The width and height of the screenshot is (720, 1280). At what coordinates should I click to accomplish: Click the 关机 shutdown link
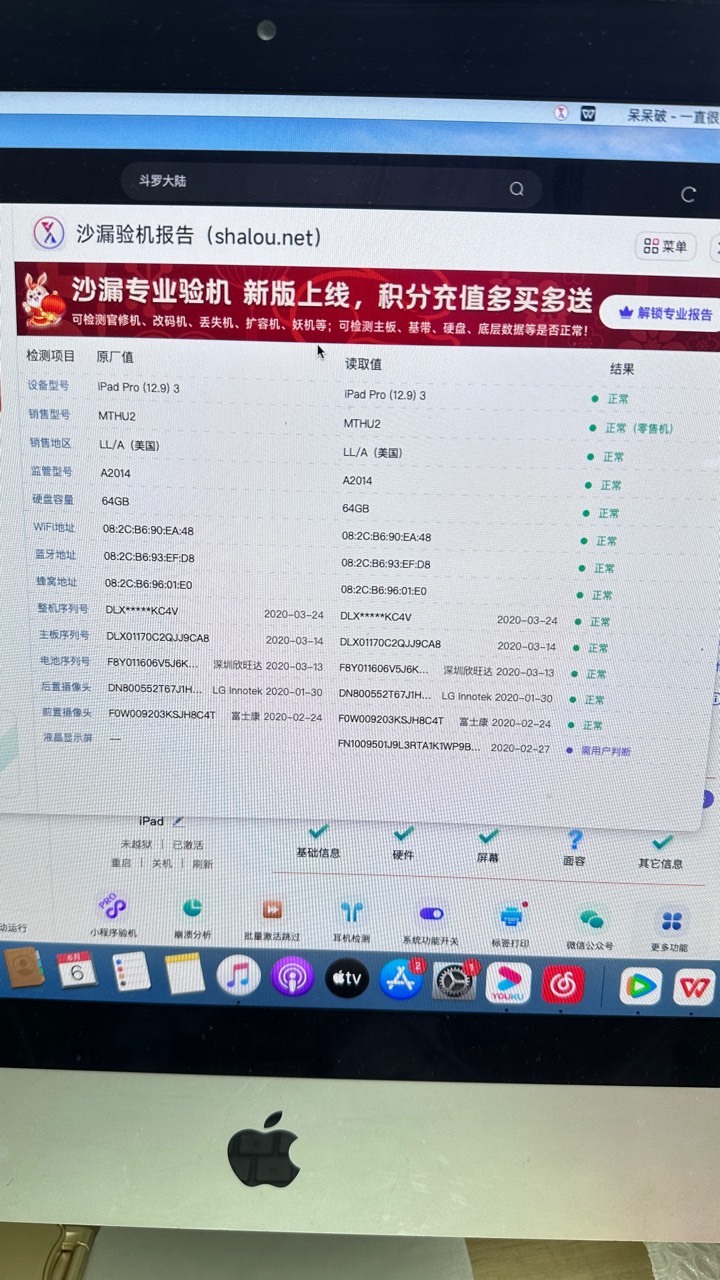162,863
